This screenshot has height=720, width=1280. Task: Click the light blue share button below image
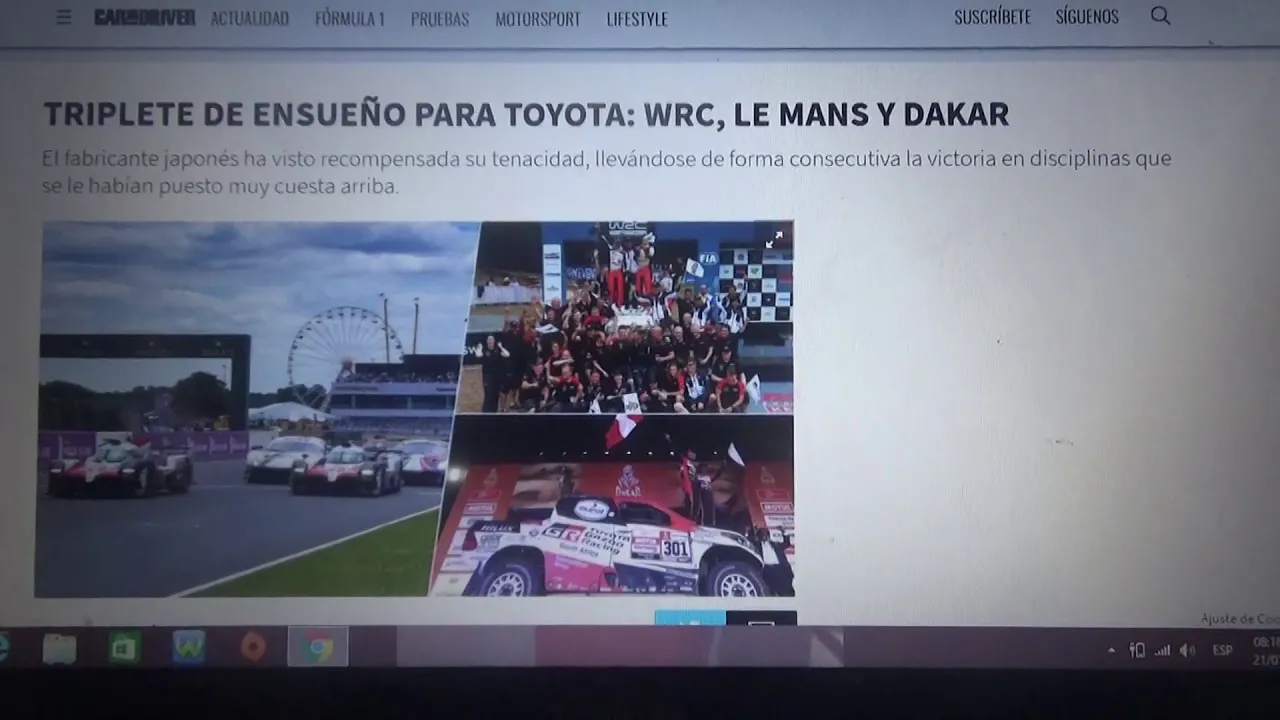(x=690, y=618)
